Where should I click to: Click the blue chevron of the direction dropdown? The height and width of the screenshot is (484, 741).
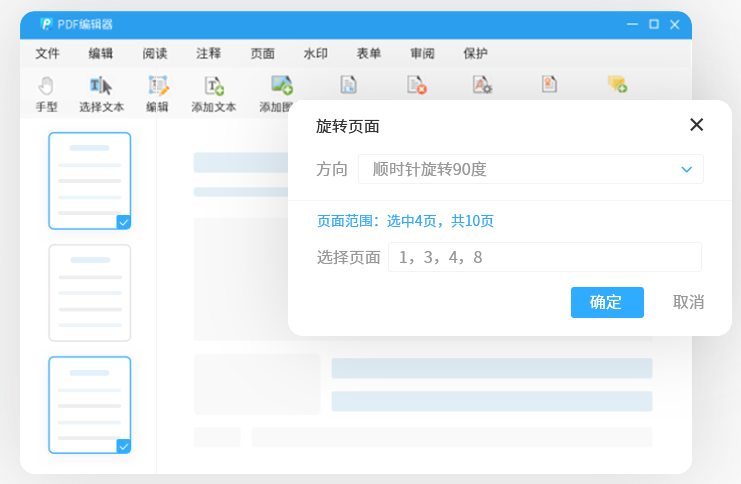[x=687, y=169]
